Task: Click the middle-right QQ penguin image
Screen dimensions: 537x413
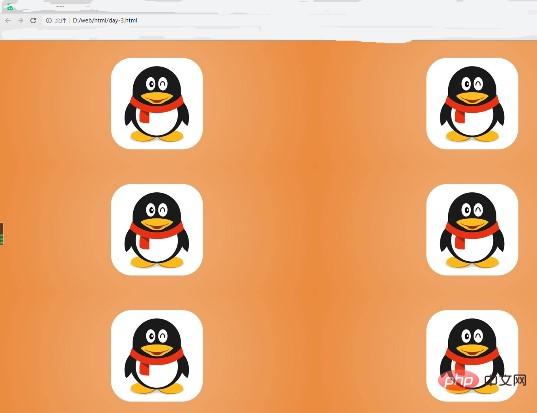Action: pos(472,229)
